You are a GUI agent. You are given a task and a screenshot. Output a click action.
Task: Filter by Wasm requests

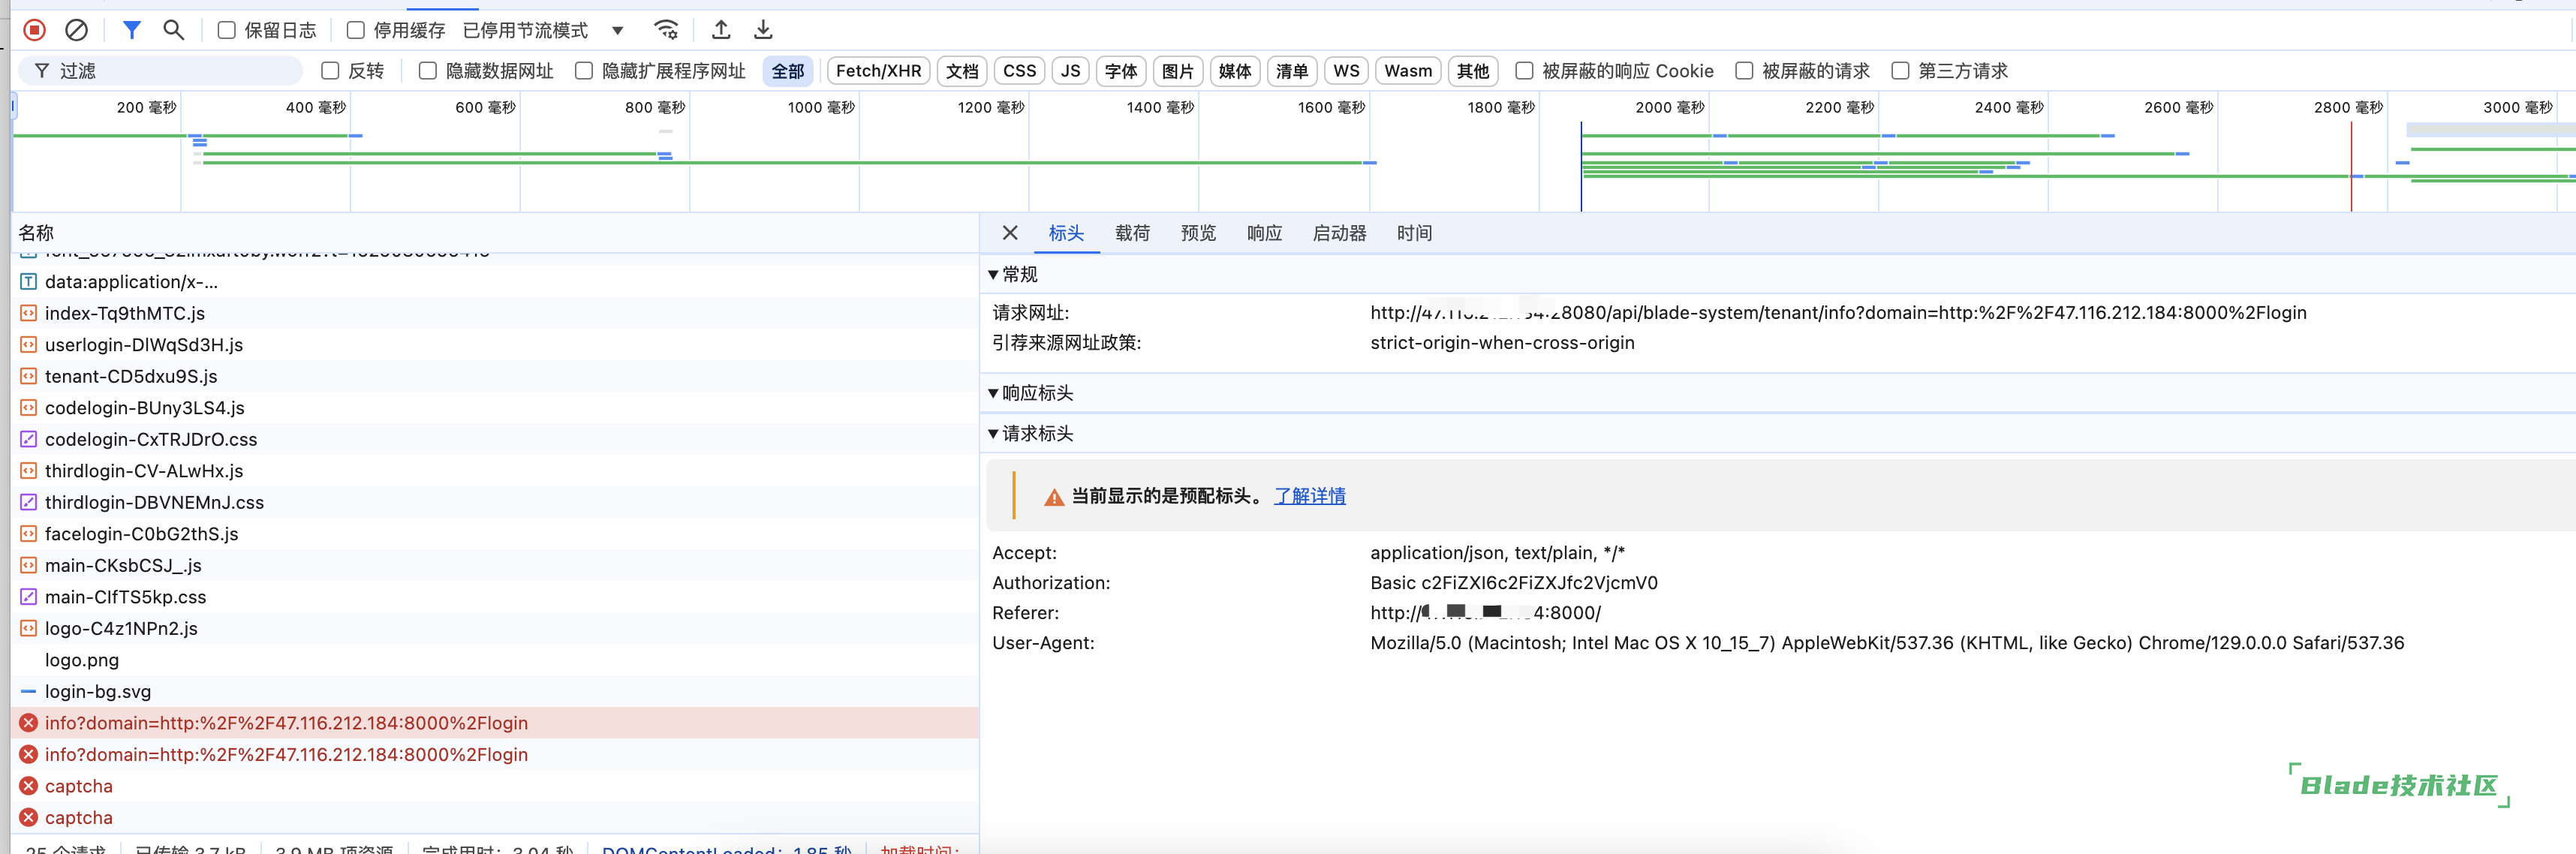(1409, 71)
